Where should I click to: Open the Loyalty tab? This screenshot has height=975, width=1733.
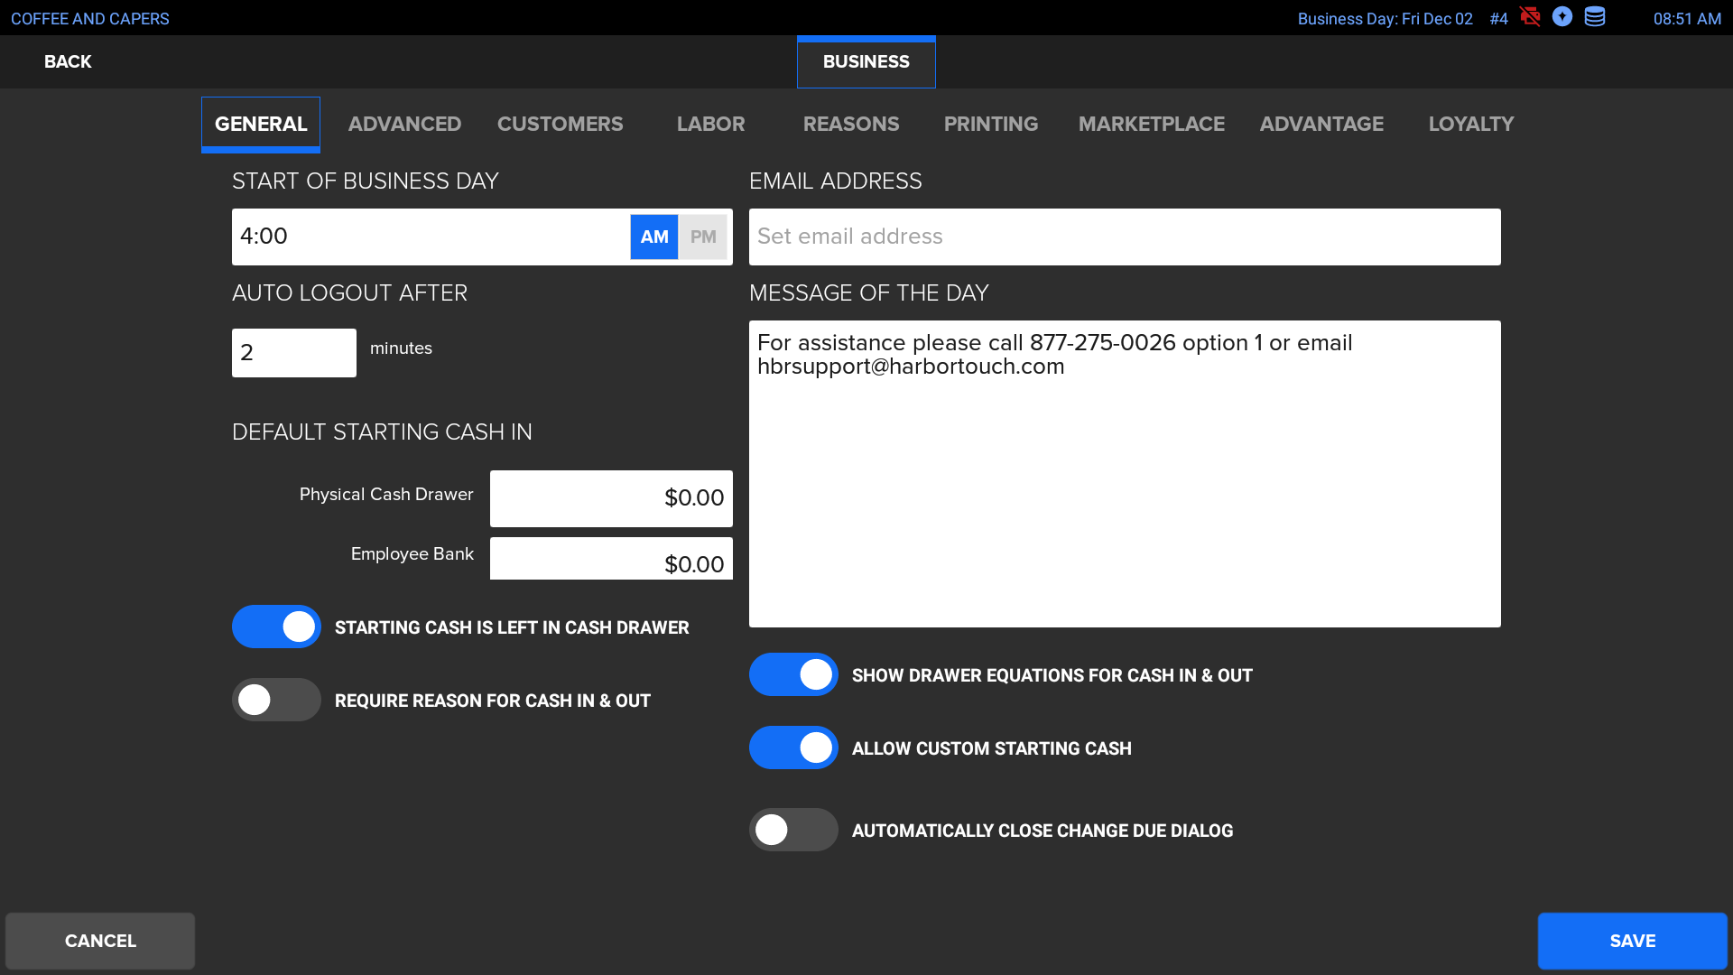tap(1470, 124)
